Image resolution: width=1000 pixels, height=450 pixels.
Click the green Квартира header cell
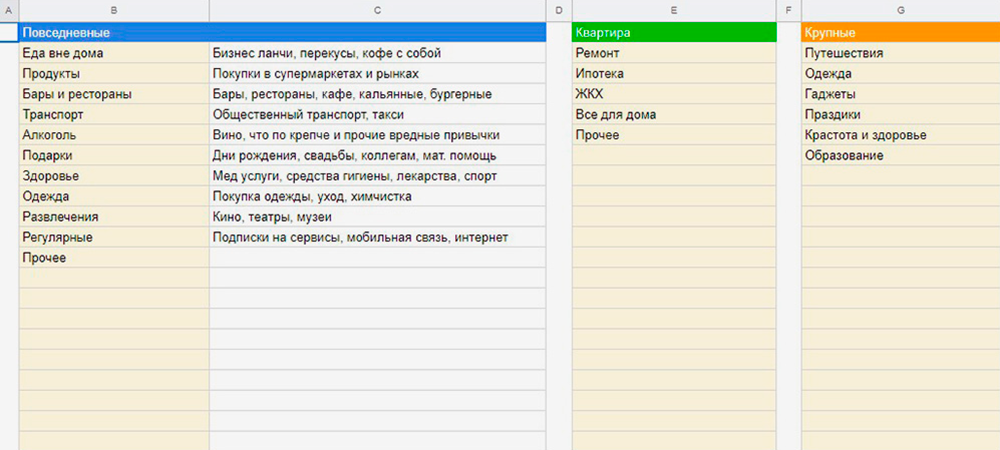[674, 33]
